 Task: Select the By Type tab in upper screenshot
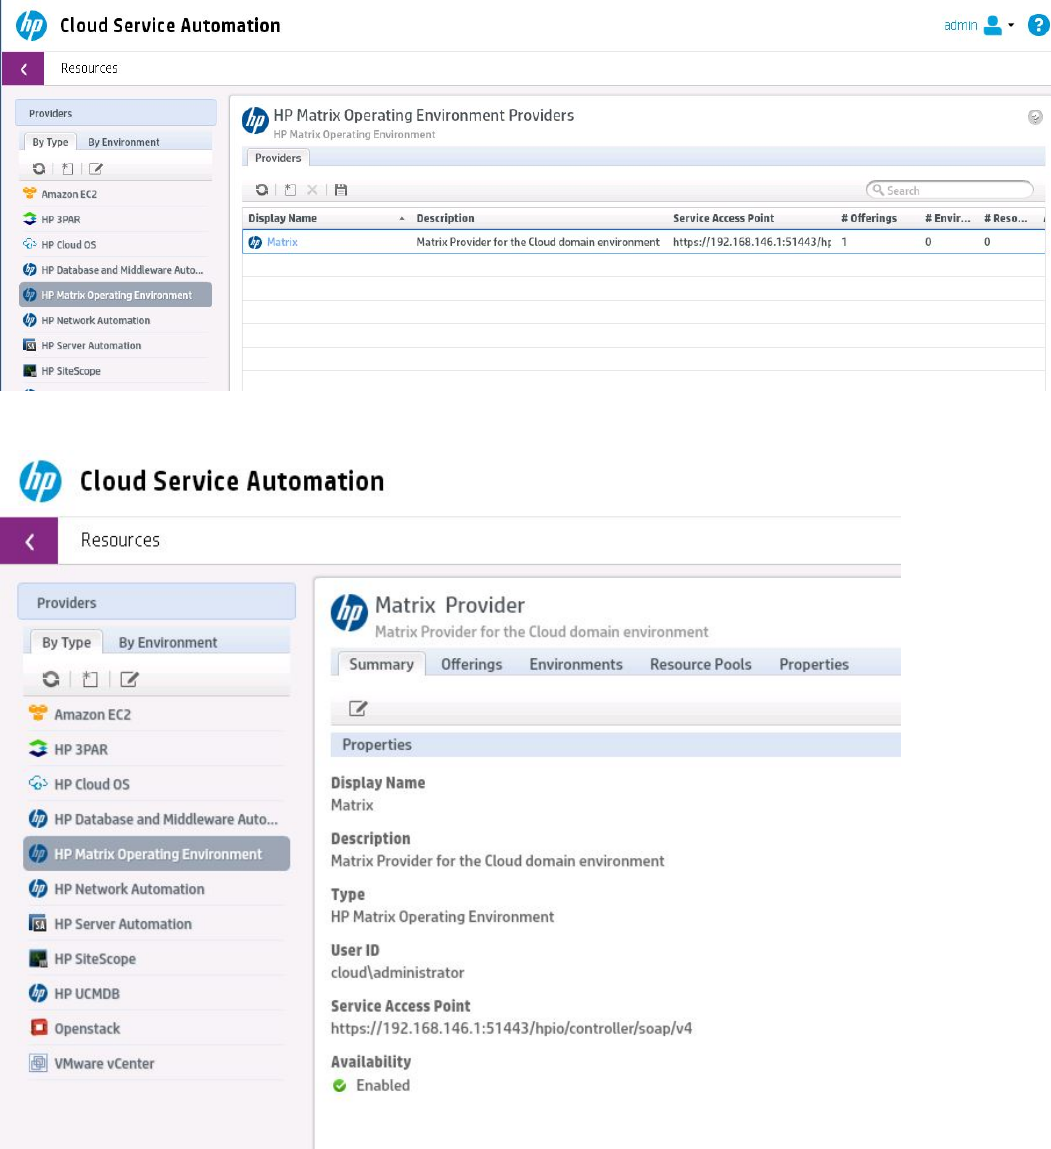click(x=50, y=142)
